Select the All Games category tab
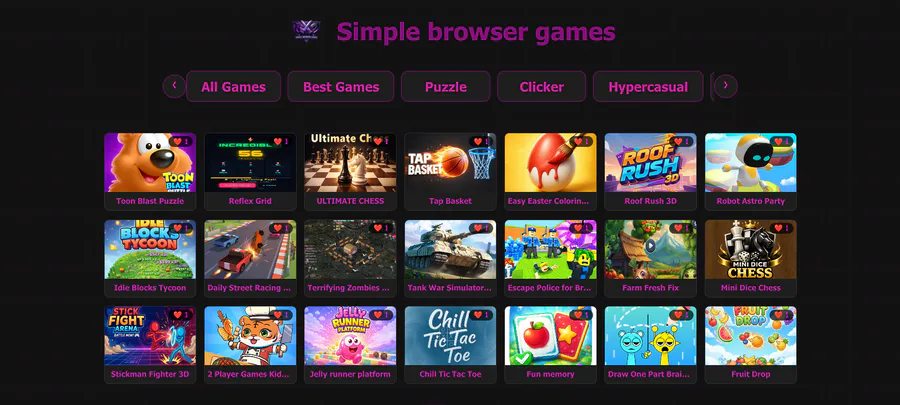The image size is (900, 405). (234, 87)
